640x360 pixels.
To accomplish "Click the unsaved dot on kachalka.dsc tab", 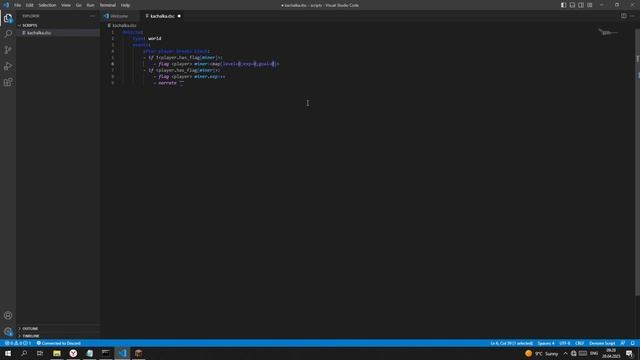I will tap(179, 16).
